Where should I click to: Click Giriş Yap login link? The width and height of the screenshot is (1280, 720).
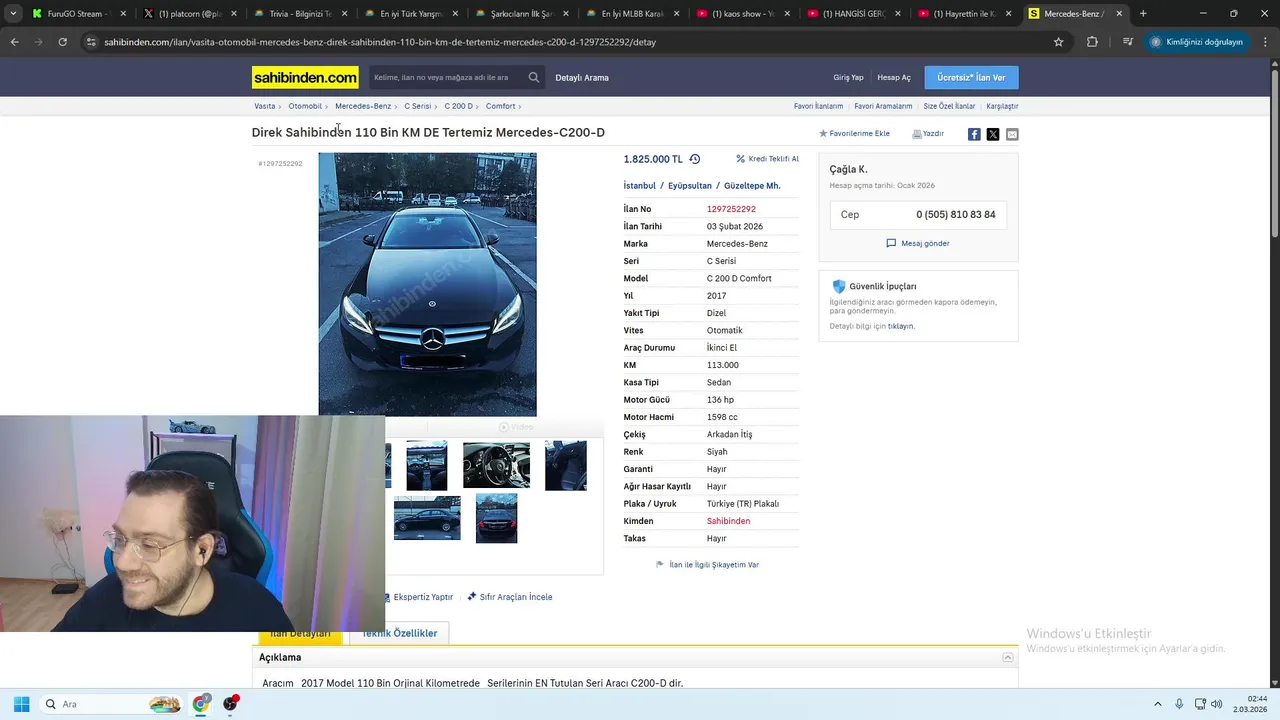[848, 77]
